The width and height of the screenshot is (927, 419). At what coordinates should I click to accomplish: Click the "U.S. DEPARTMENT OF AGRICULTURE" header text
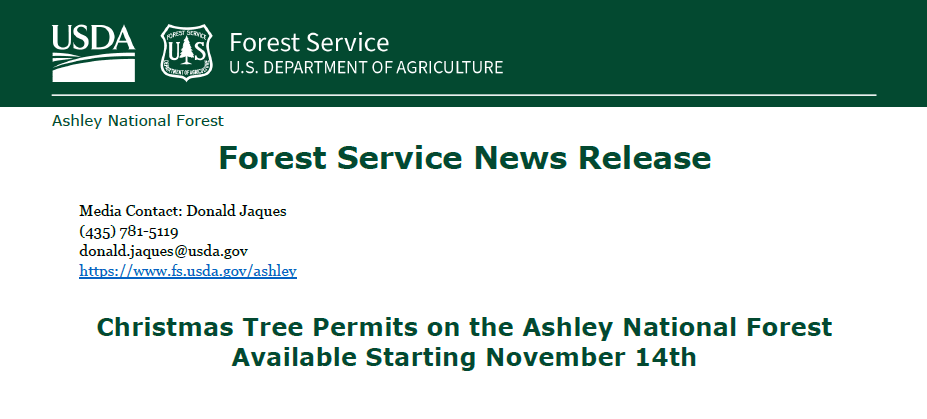point(366,69)
